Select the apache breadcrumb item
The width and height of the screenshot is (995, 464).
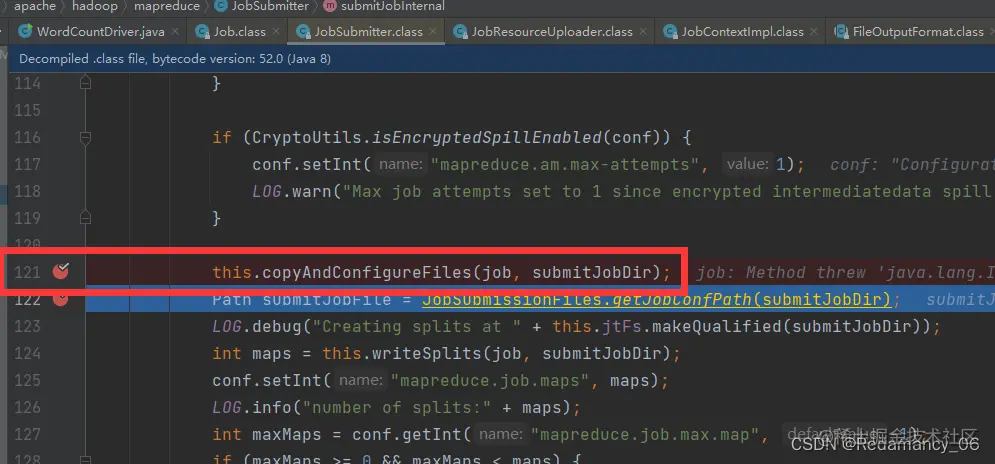(x=35, y=6)
